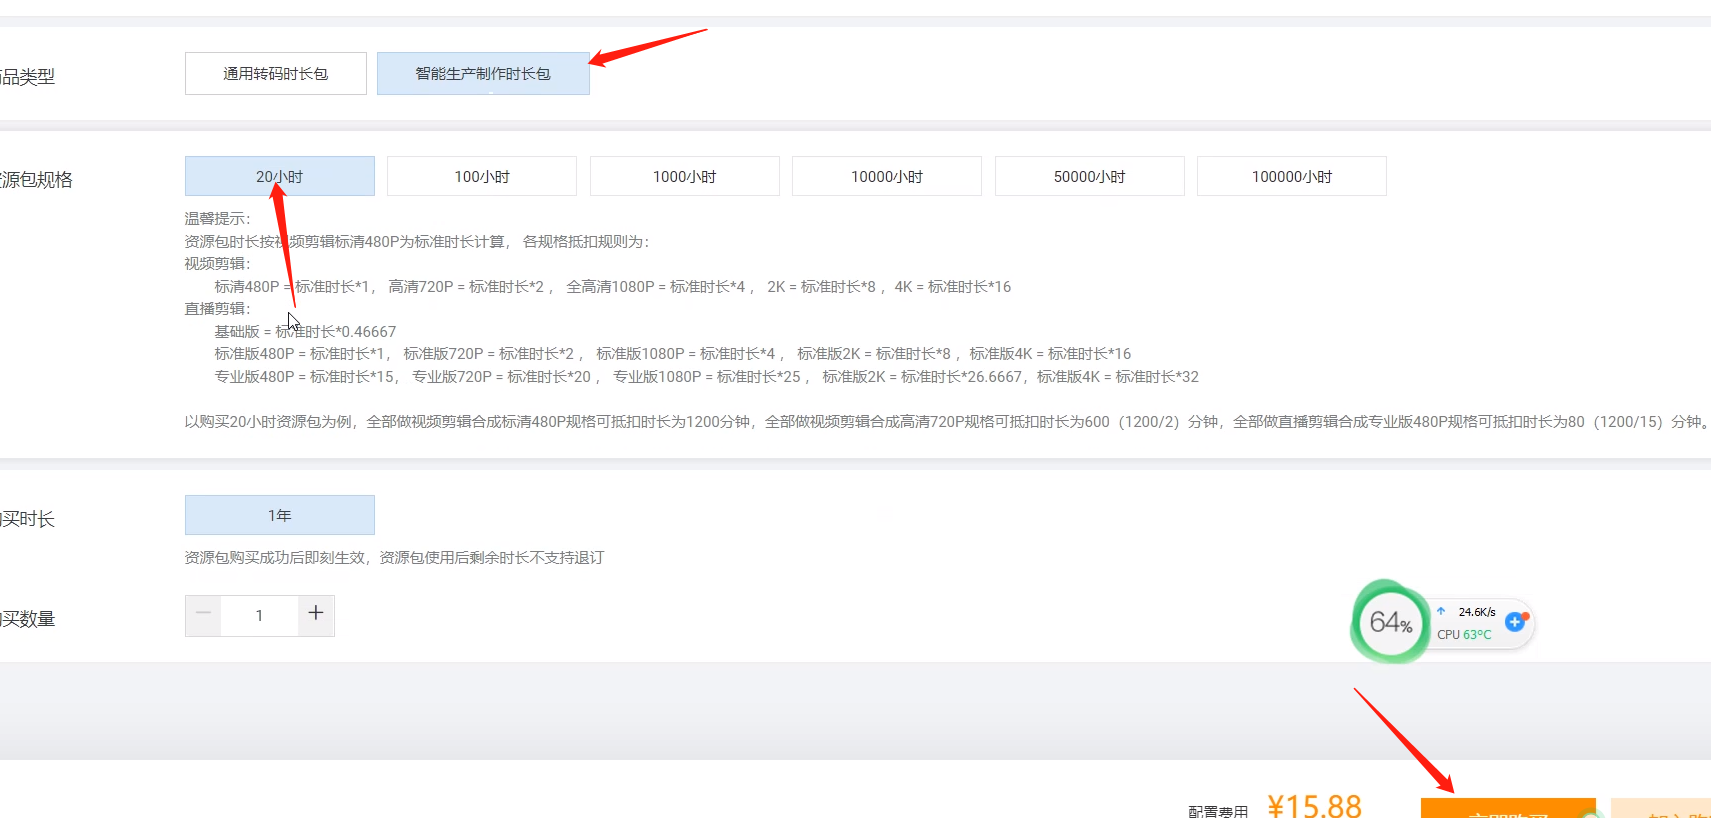Click text 标准版4K = 标准时长*16
The image size is (1711, 818).
click(1050, 353)
